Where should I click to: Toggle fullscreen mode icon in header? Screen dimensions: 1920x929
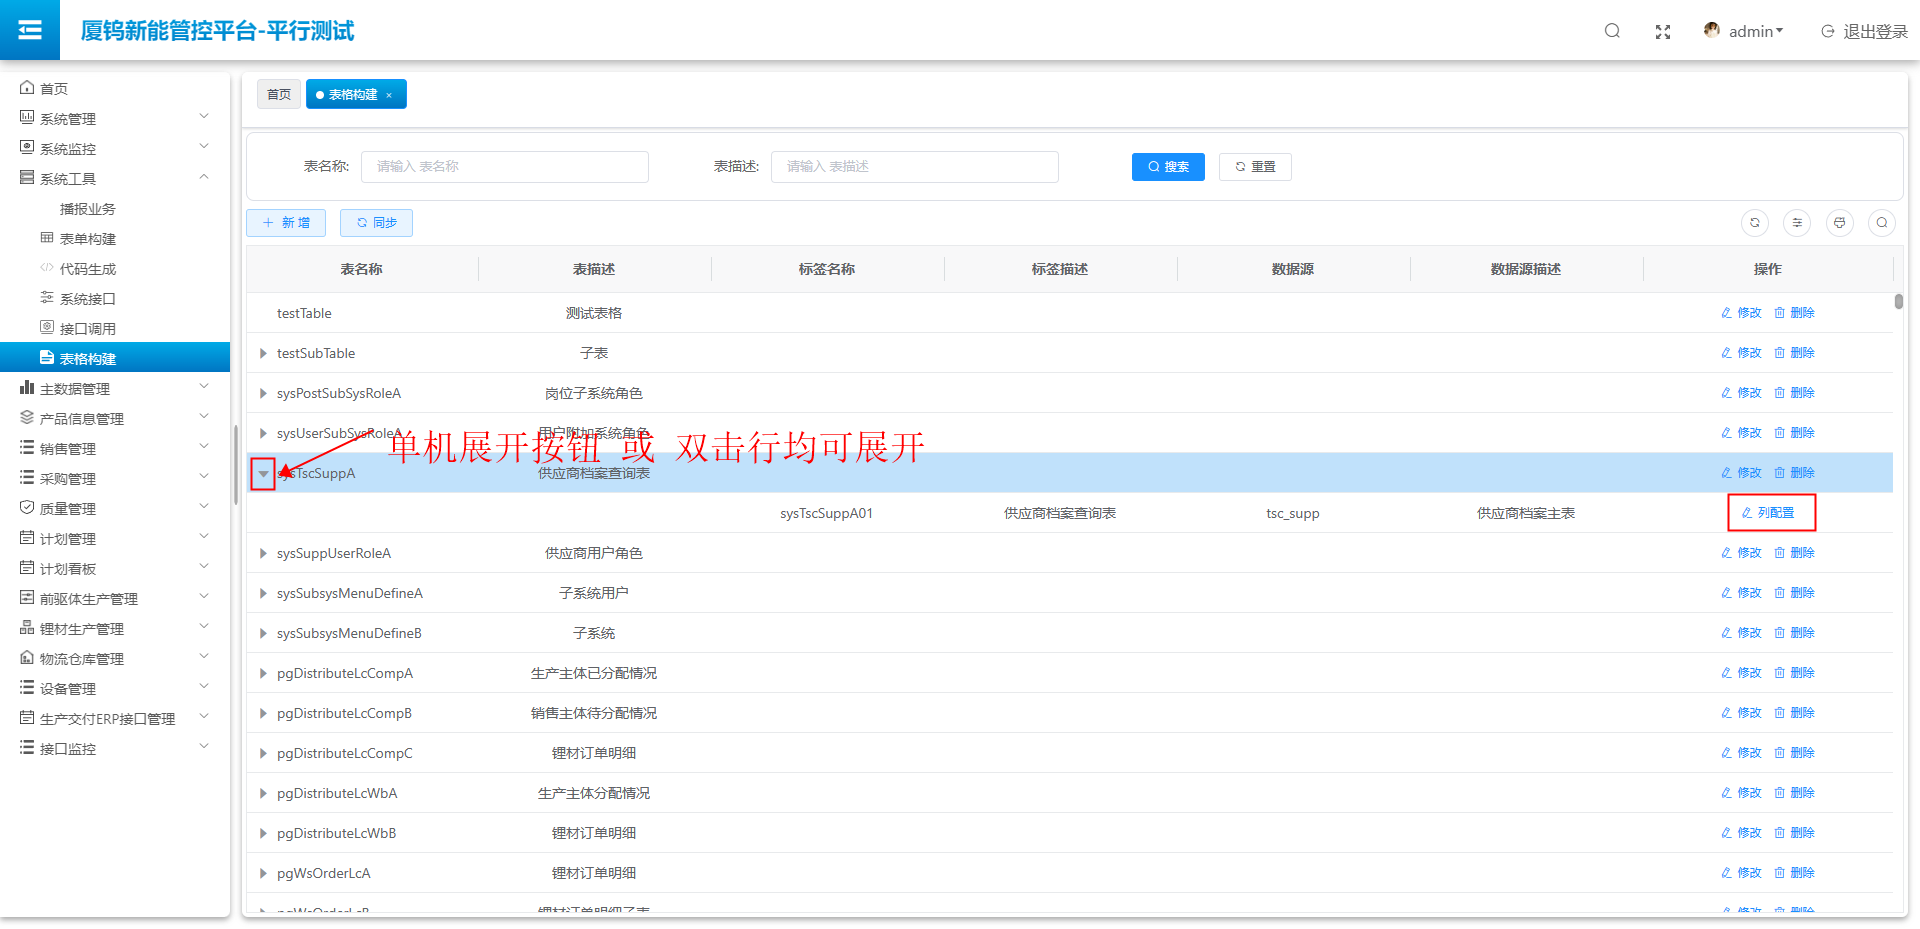click(x=1663, y=32)
